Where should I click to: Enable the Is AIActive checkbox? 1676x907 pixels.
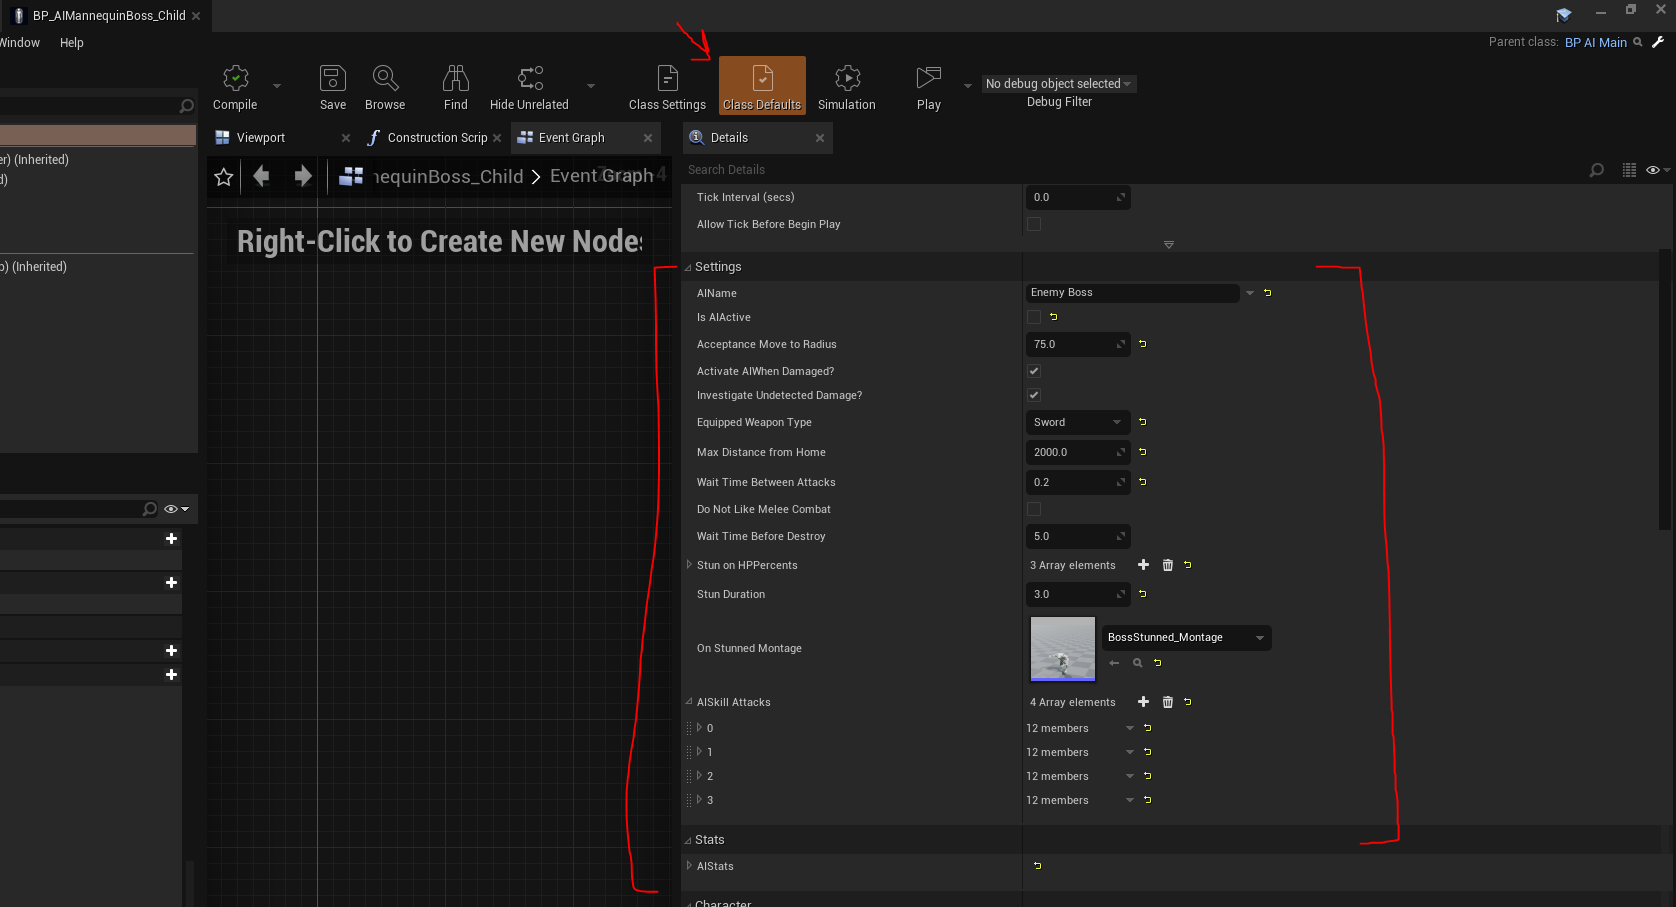click(1034, 317)
